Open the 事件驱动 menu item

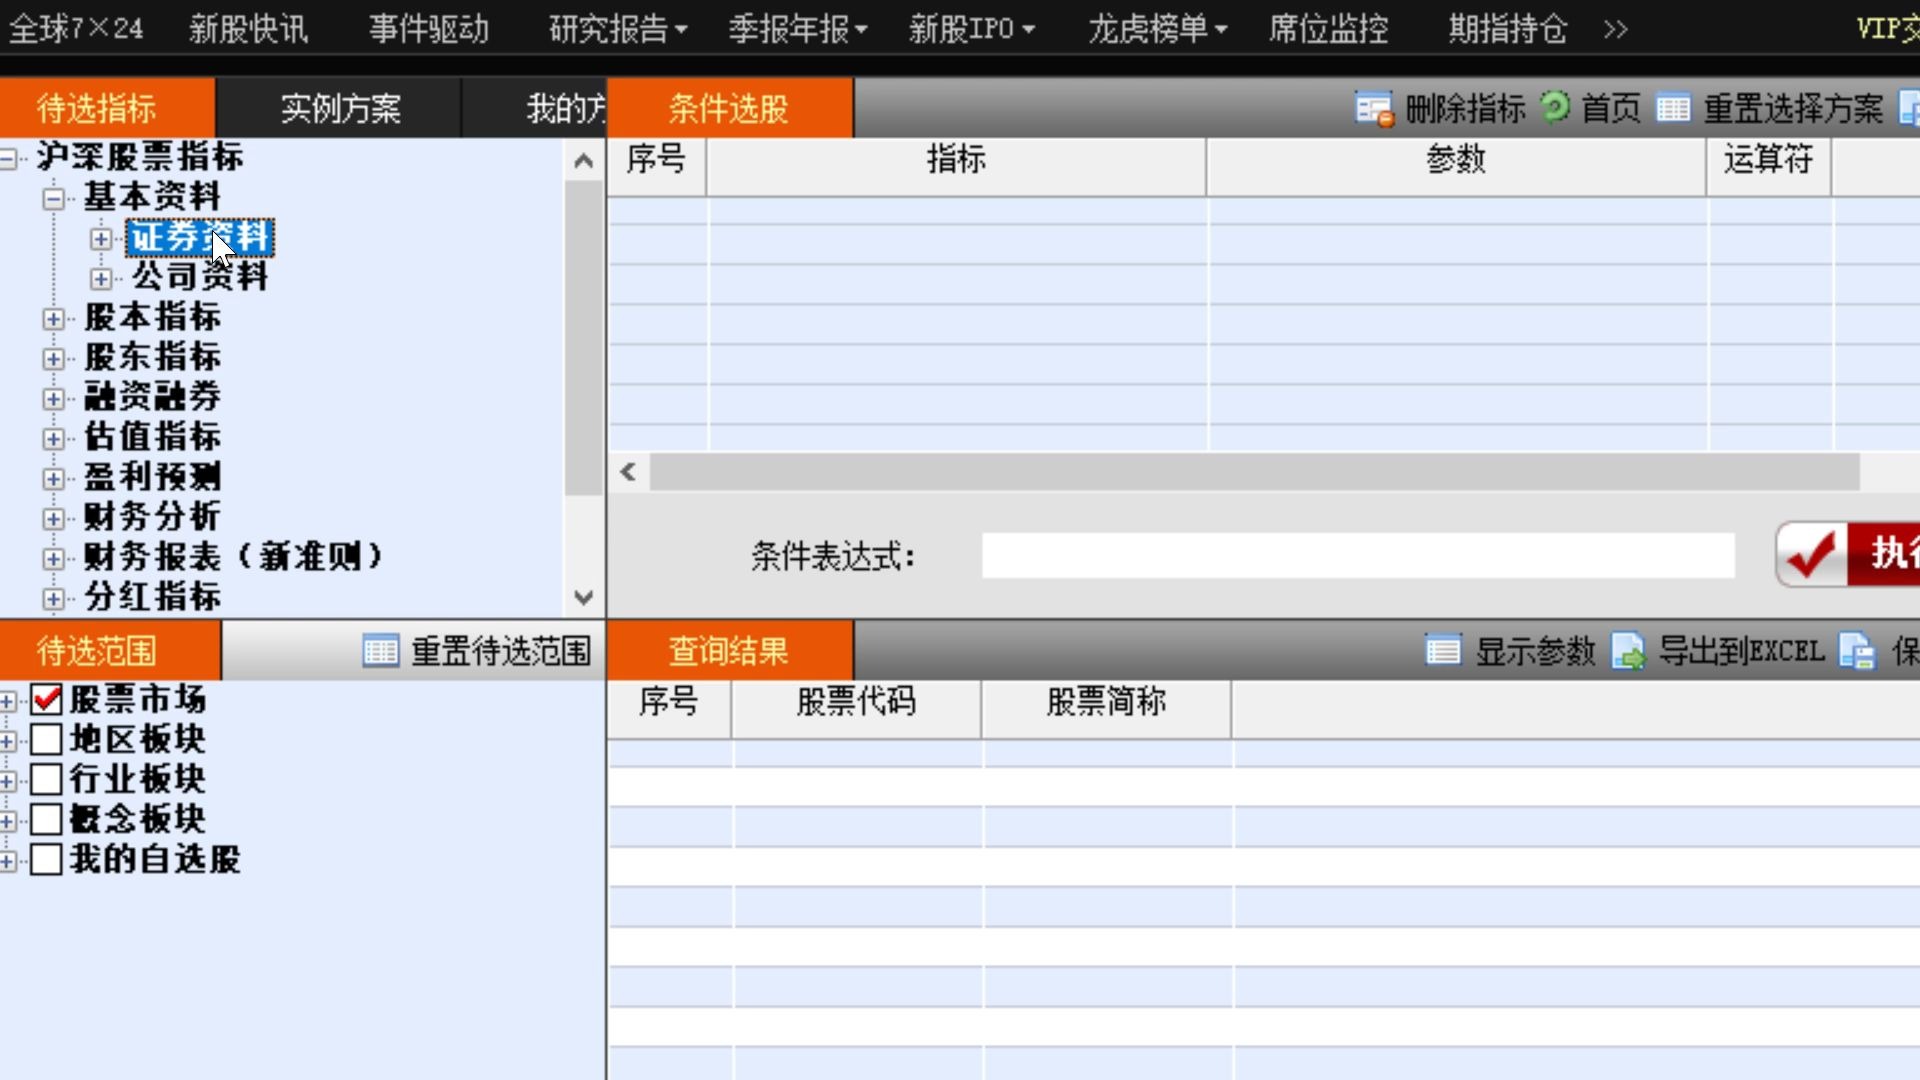[x=428, y=29]
